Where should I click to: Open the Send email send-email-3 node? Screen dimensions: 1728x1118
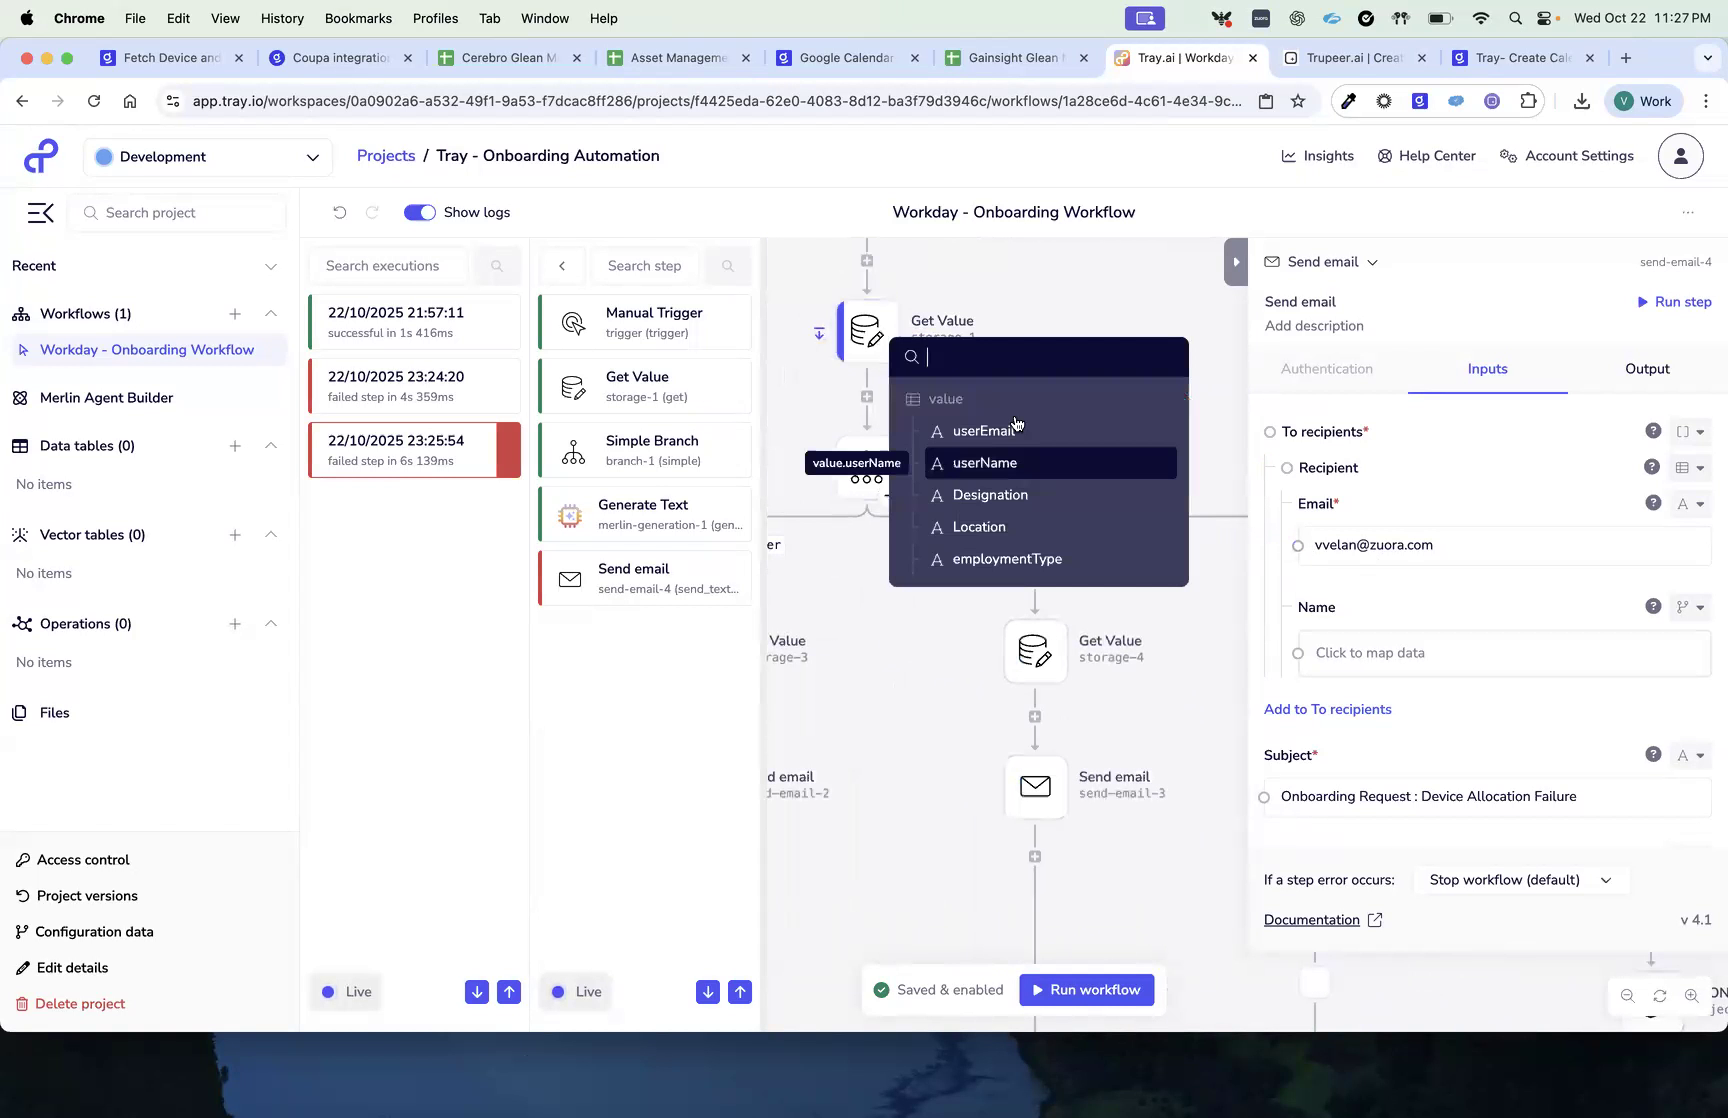point(1035,787)
